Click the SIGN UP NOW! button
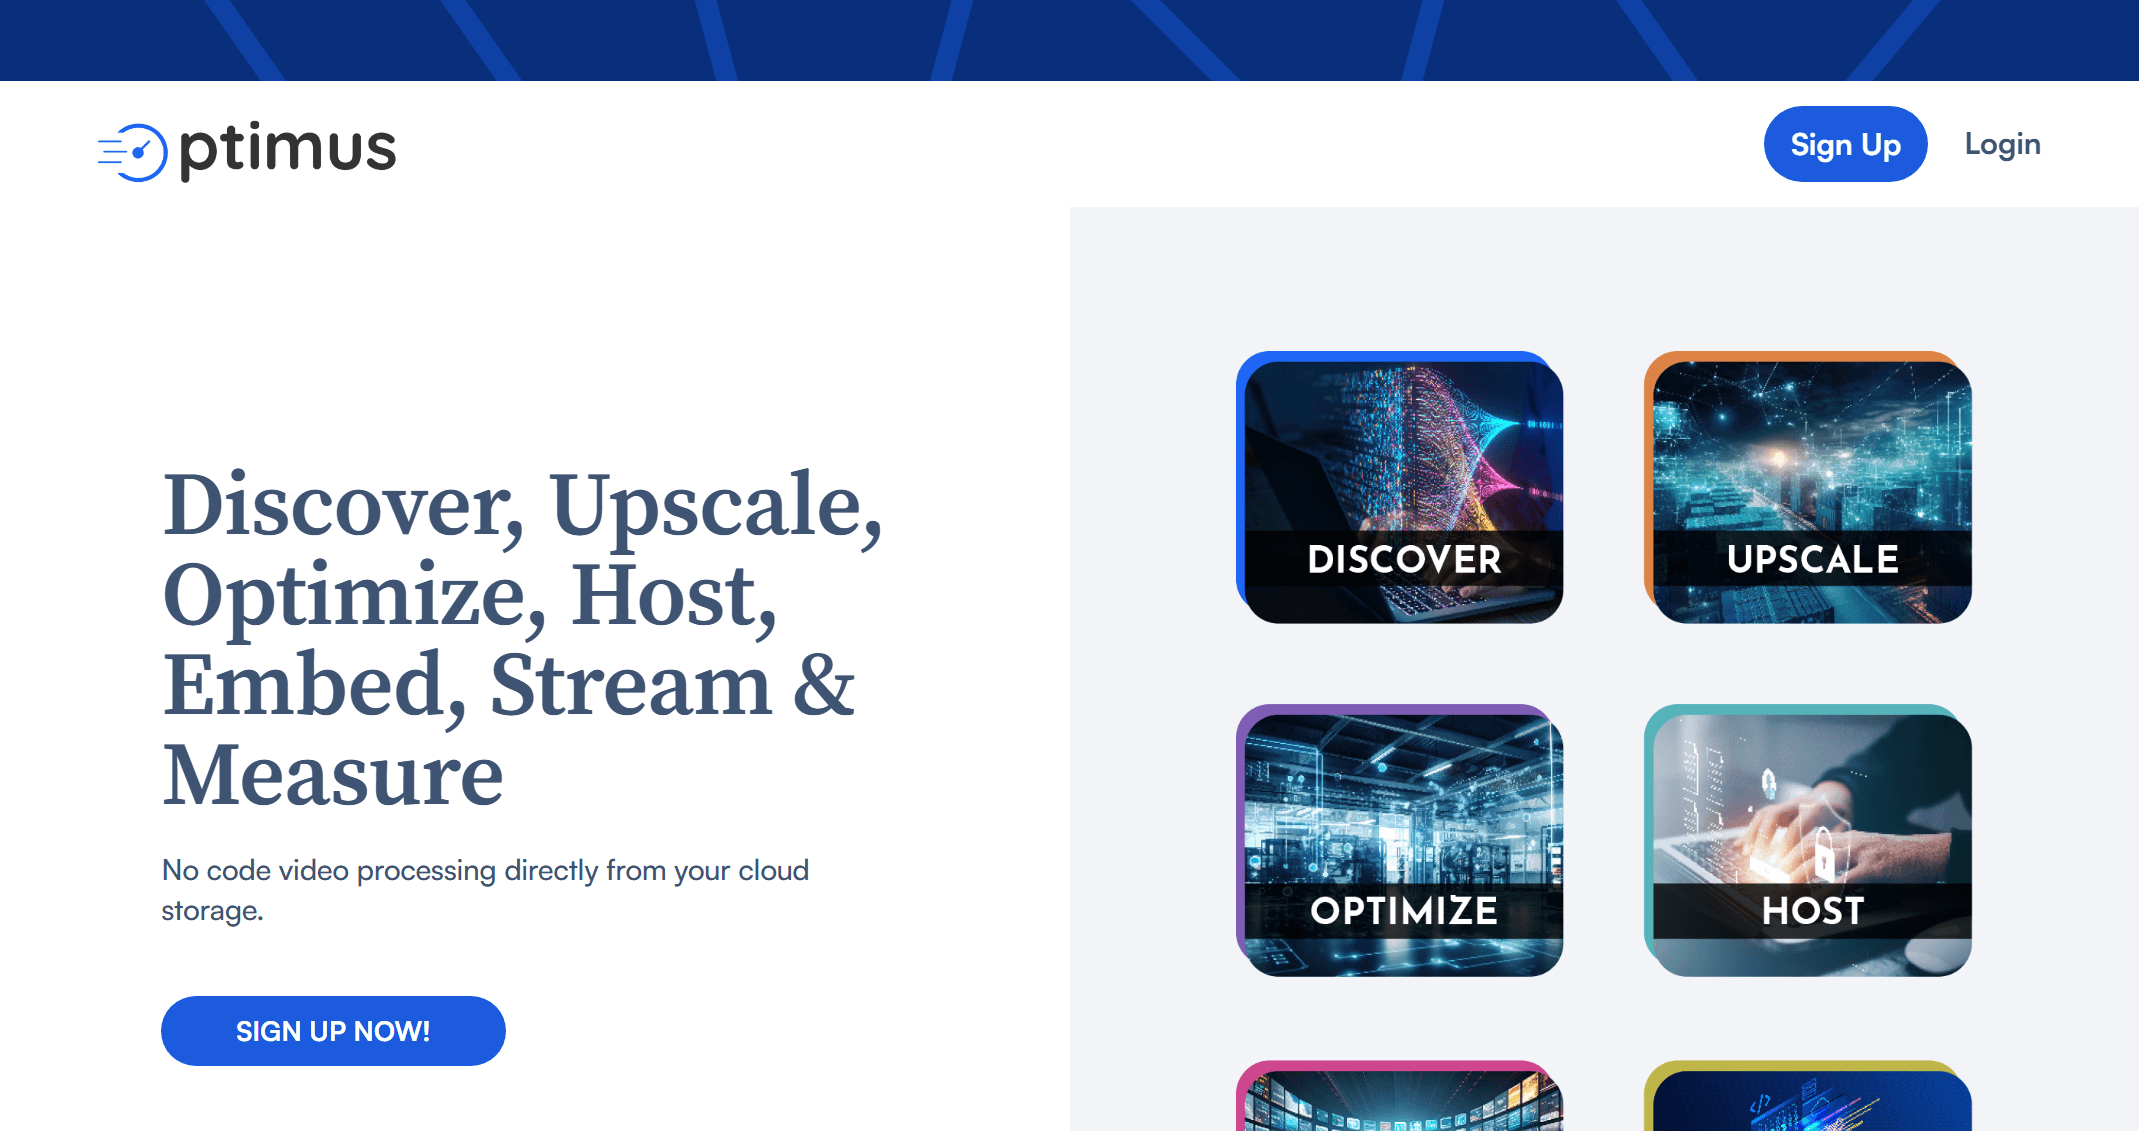The image size is (2139, 1131). coord(333,1031)
